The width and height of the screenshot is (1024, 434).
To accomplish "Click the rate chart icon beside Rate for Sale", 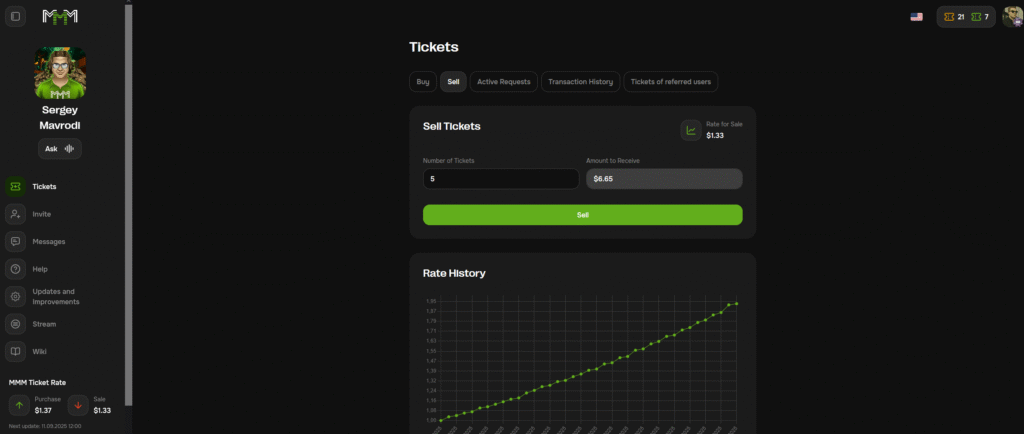I will tap(690, 130).
